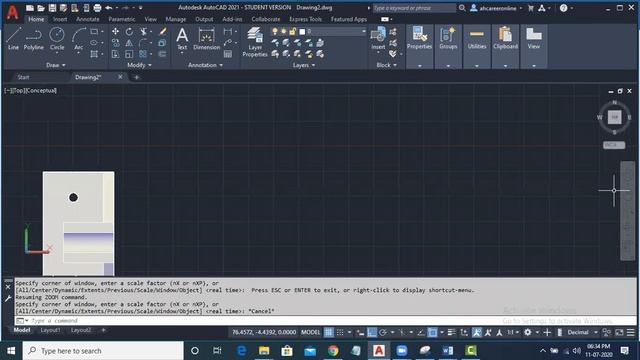Open the Annotate ribbon tab
640x360 pixels.
point(88,19)
